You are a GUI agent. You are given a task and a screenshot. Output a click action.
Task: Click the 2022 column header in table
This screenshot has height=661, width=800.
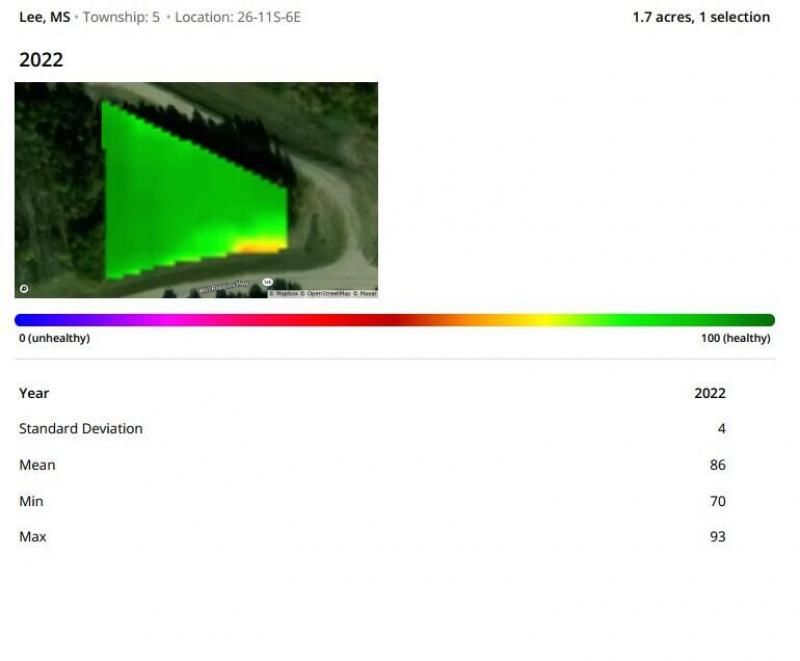[710, 393]
